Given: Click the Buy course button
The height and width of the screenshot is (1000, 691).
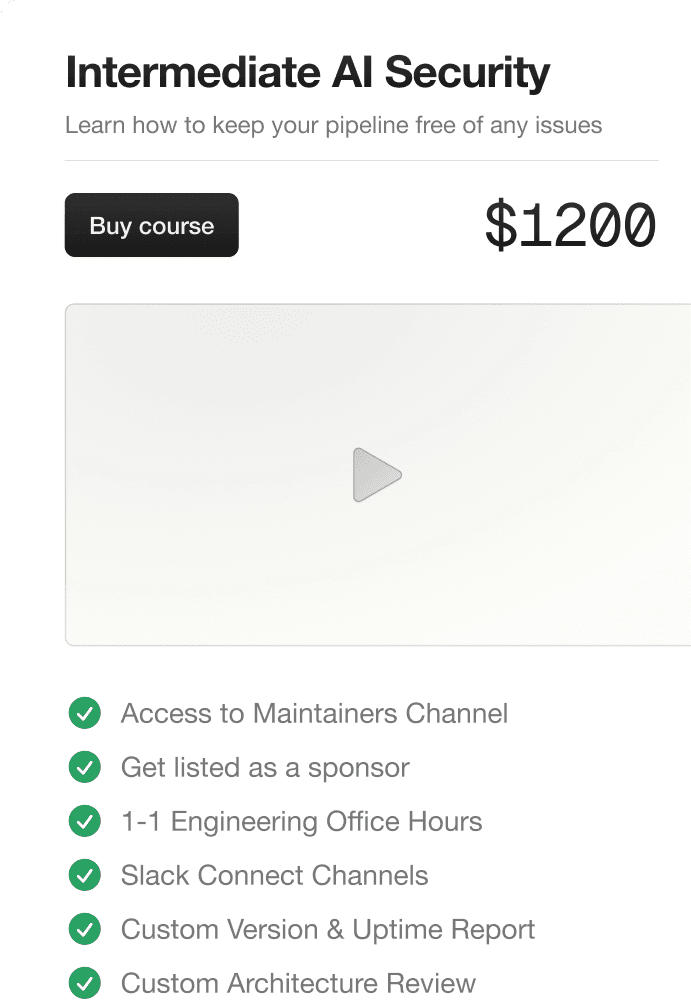Looking at the screenshot, I should pyautogui.click(x=151, y=225).
